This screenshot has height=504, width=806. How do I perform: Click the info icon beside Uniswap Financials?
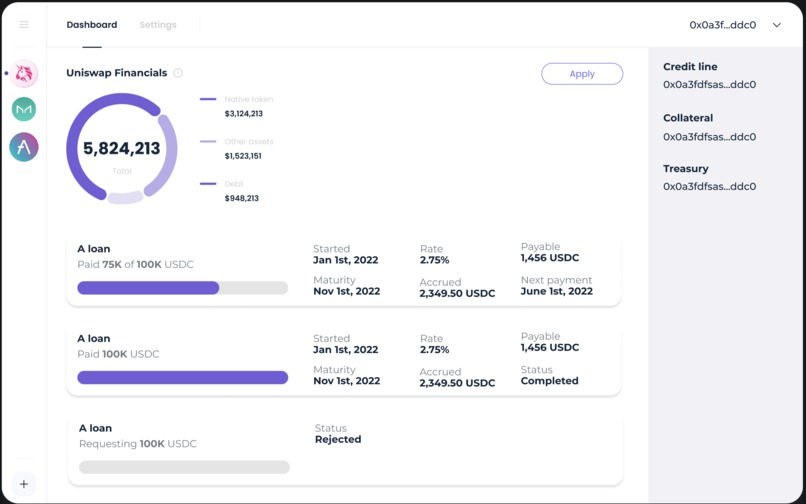178,73
